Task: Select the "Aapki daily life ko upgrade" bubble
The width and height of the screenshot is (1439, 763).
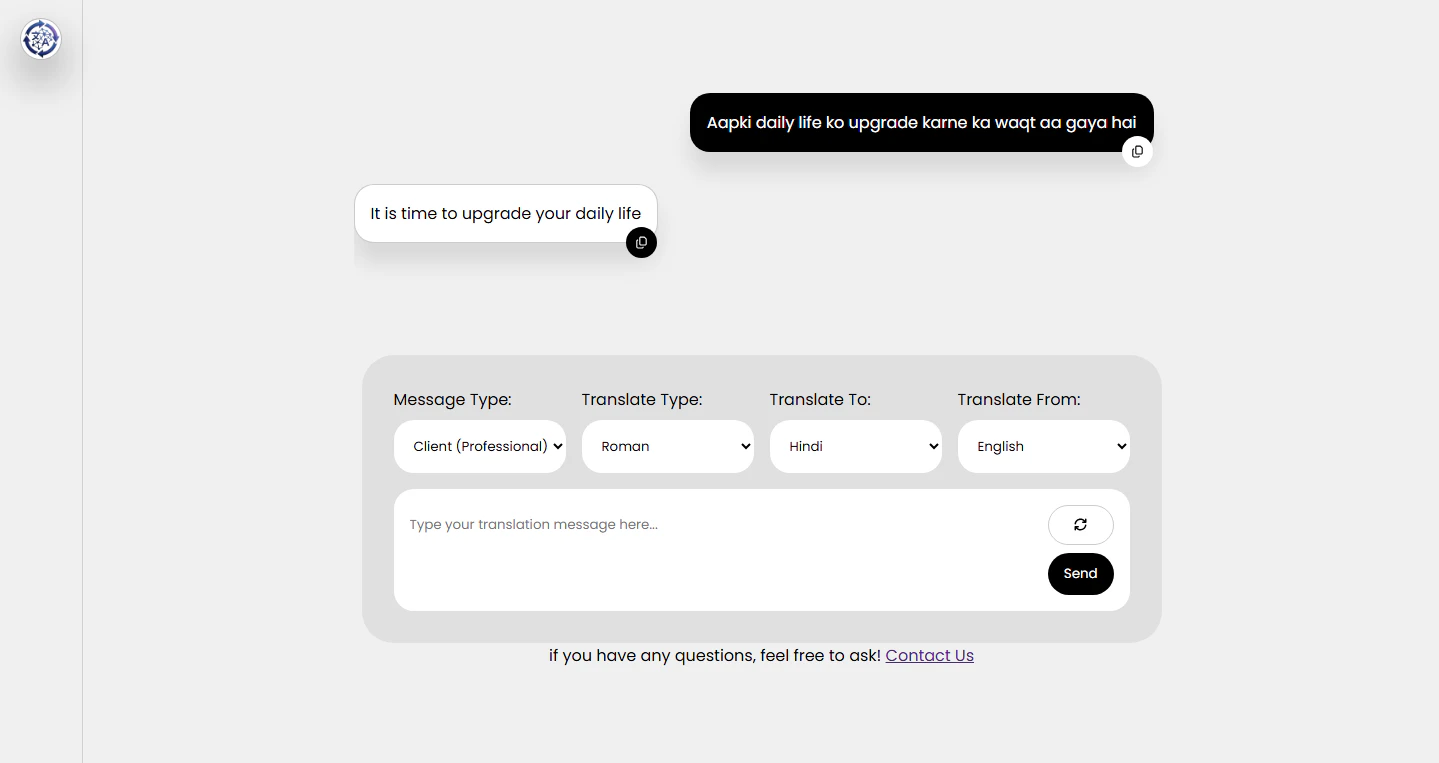Action: [x=921, y=123]
